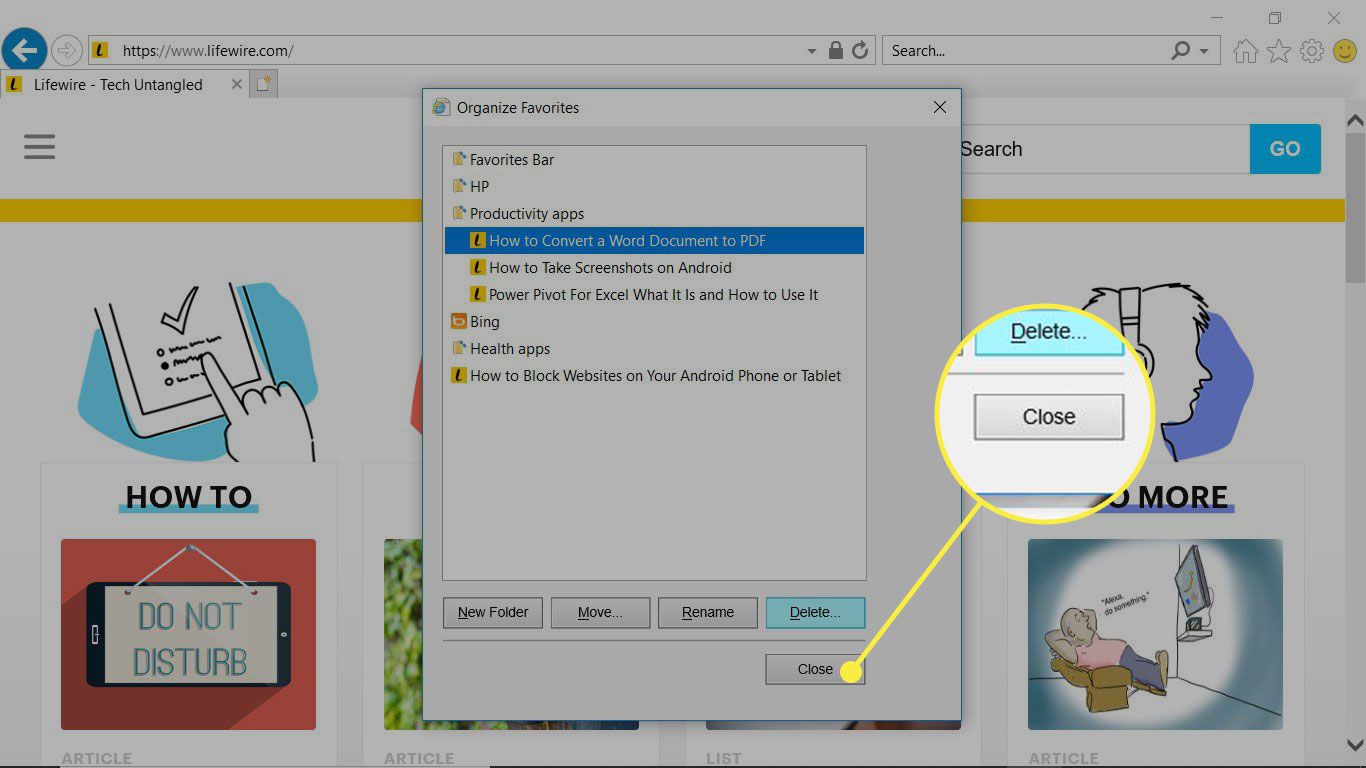Select How to Convert a Word Document to PDF

pyautogui.click(x=654, y=240)
